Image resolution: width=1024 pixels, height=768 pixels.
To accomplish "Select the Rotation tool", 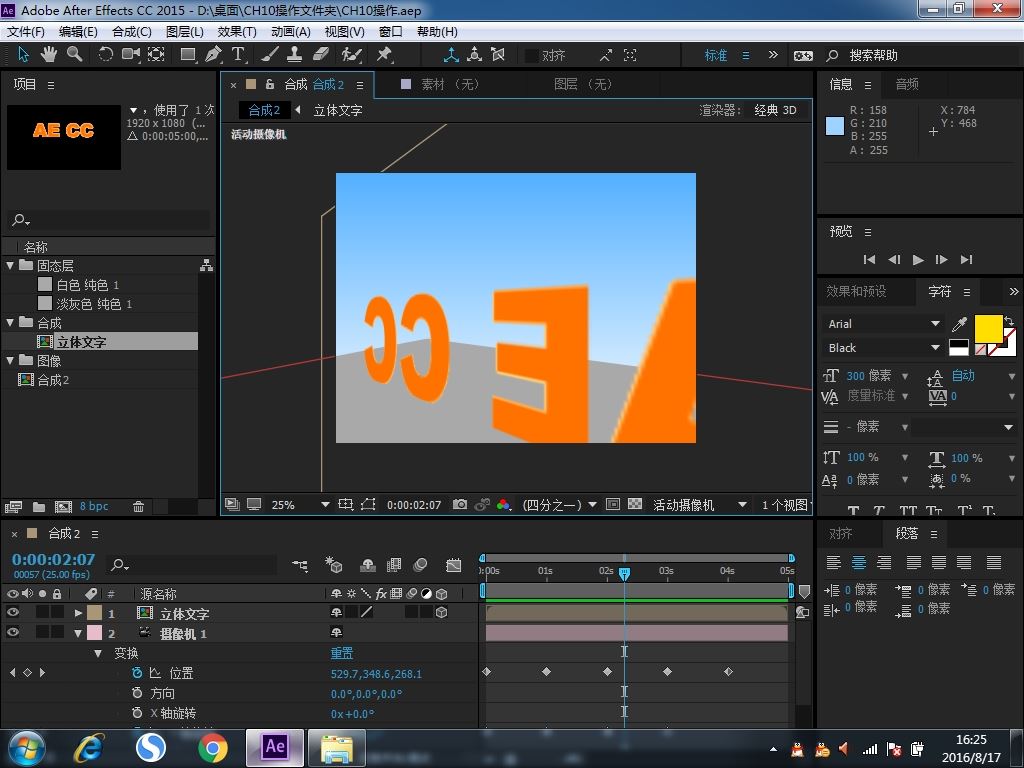I will [x=105, y=54].
